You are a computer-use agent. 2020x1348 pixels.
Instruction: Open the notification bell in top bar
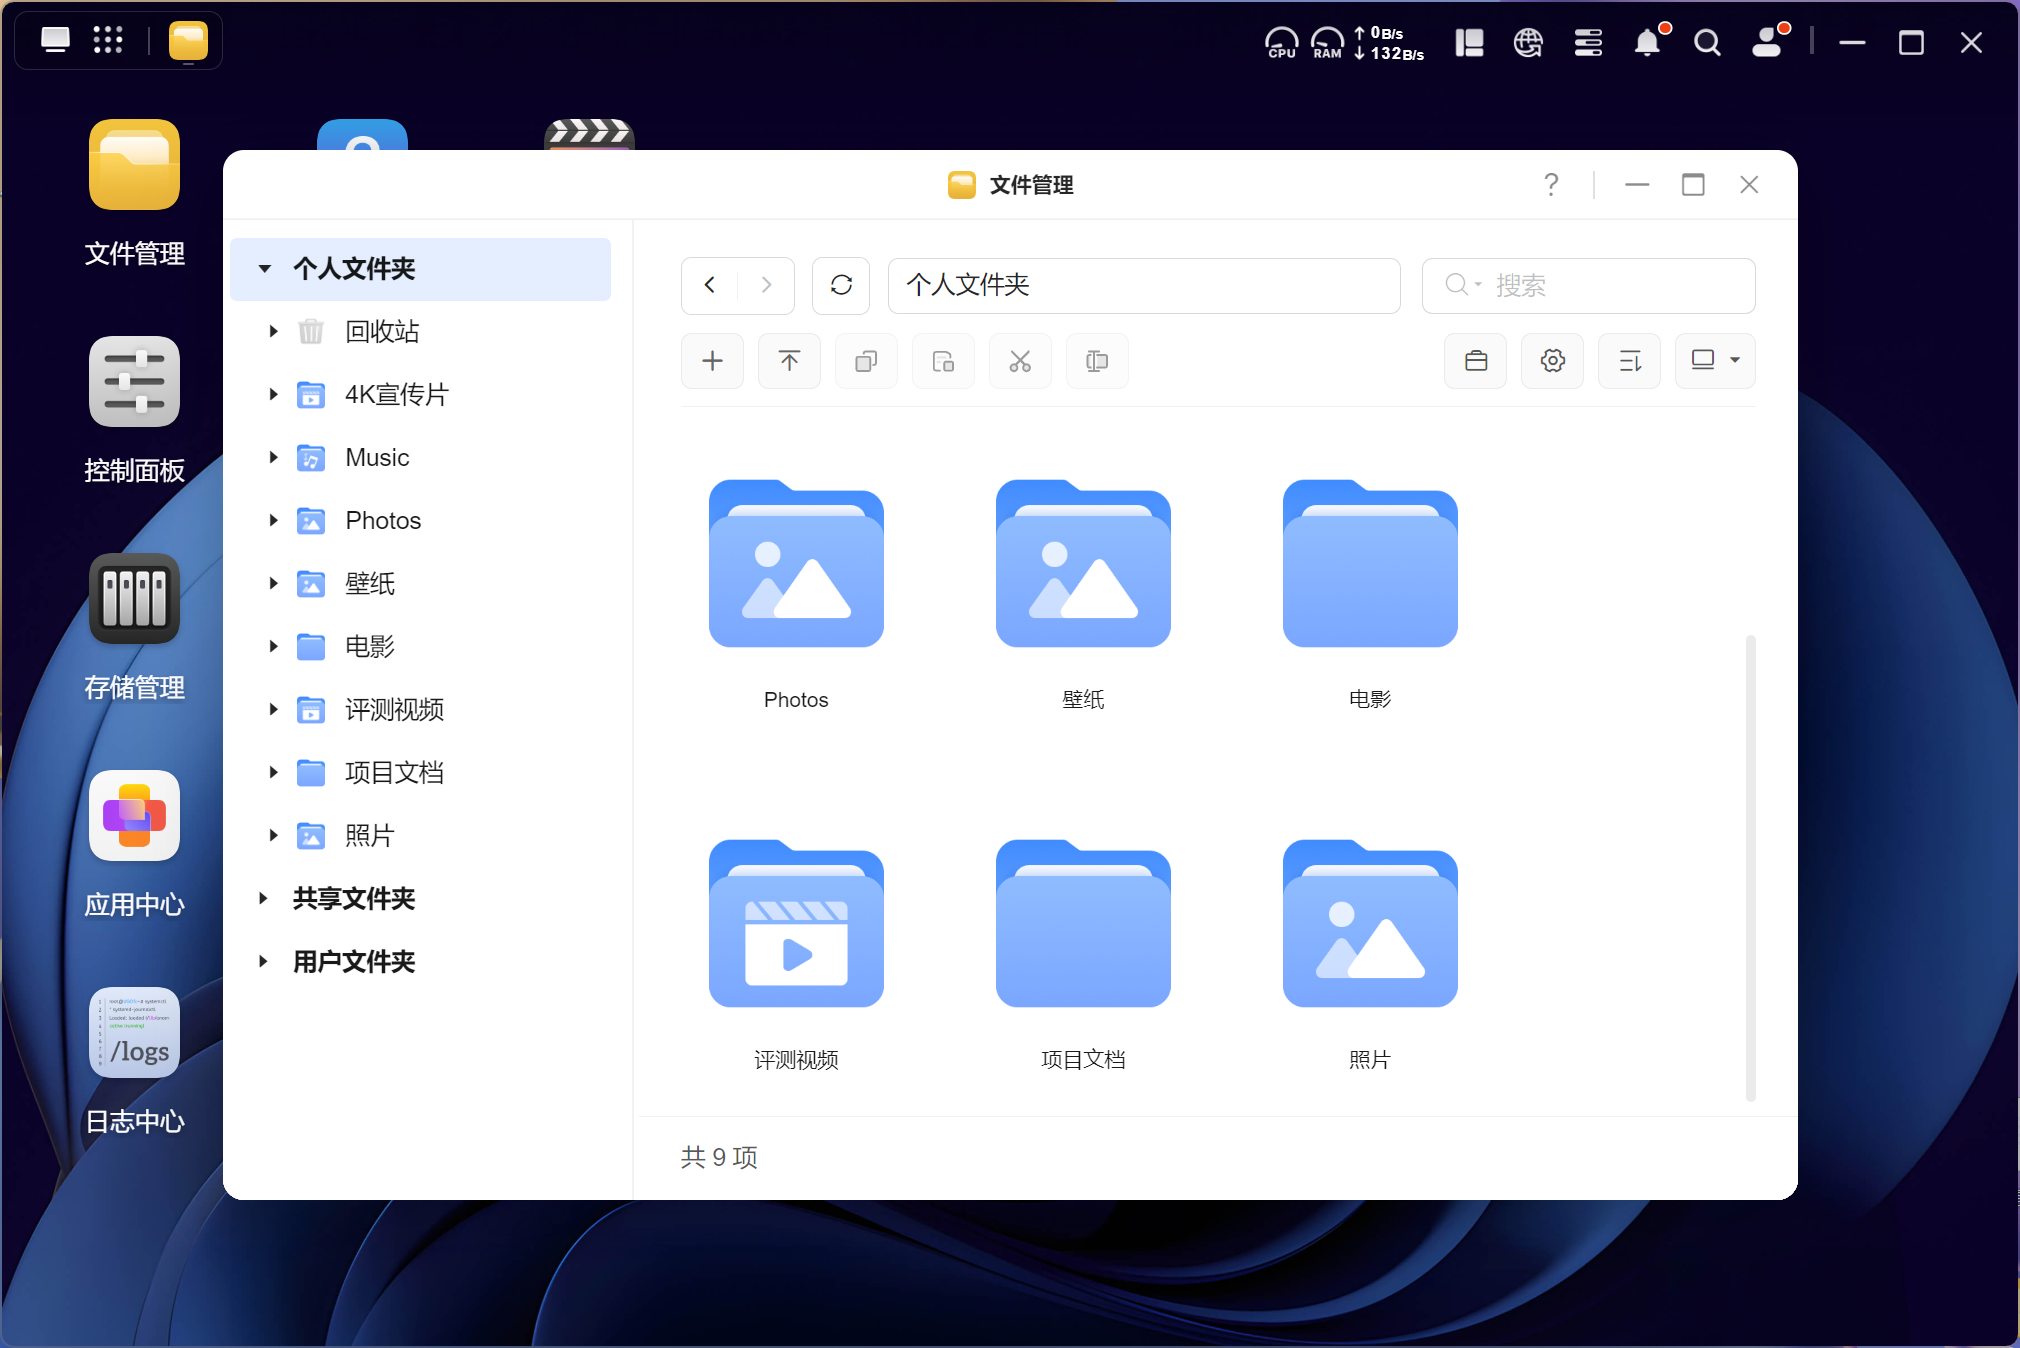[x=1647, y=42]
